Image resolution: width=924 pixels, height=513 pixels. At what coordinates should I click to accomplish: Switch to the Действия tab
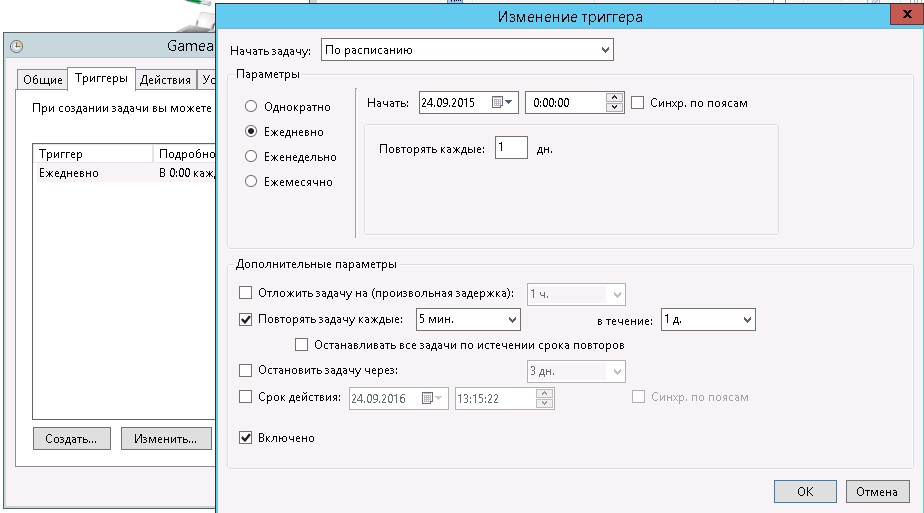click(165, 80)
